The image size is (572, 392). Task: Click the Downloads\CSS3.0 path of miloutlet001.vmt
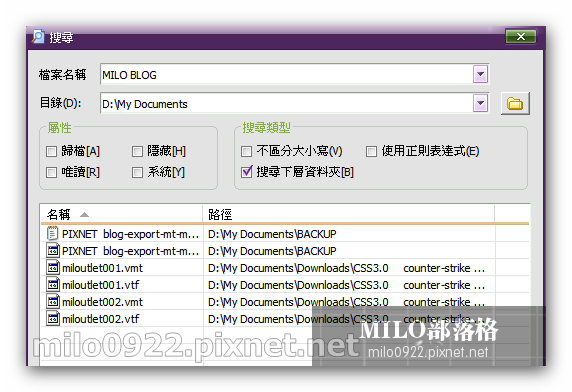(347, 268)
